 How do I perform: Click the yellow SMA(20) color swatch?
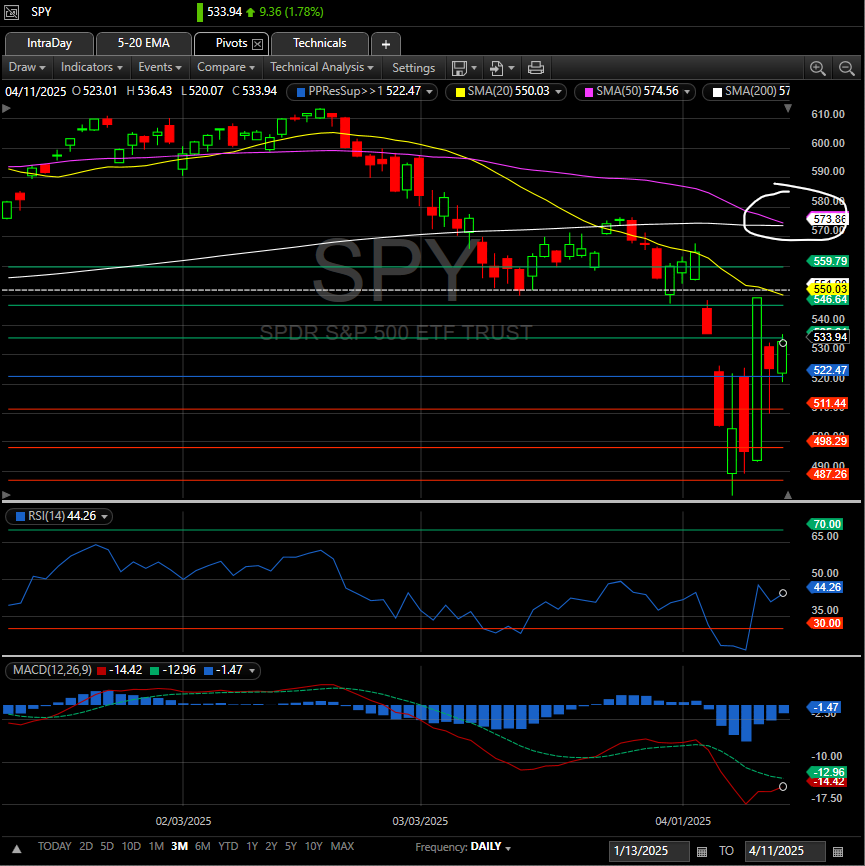pos(460,91)
